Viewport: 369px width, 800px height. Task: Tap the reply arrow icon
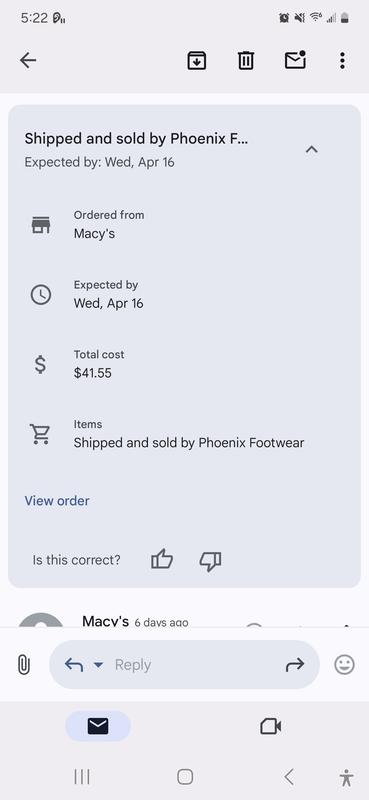(74, 665)
